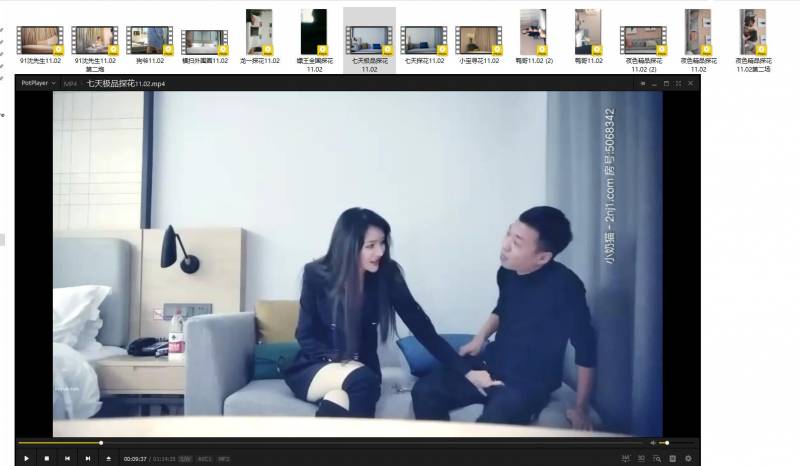The image size is (800, 466).
Task: Skip to next file in player
Action: [x=88, y=459]
